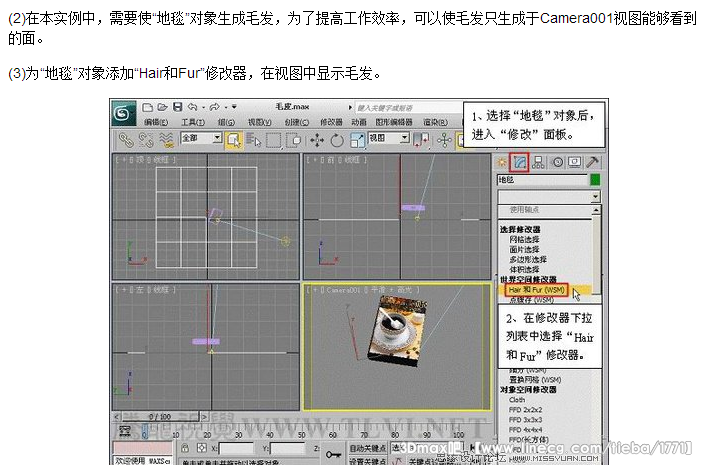Choose 置换网格 (WSM) modifier
Viewport: 721px width, 465px height.
pos(535,379)
